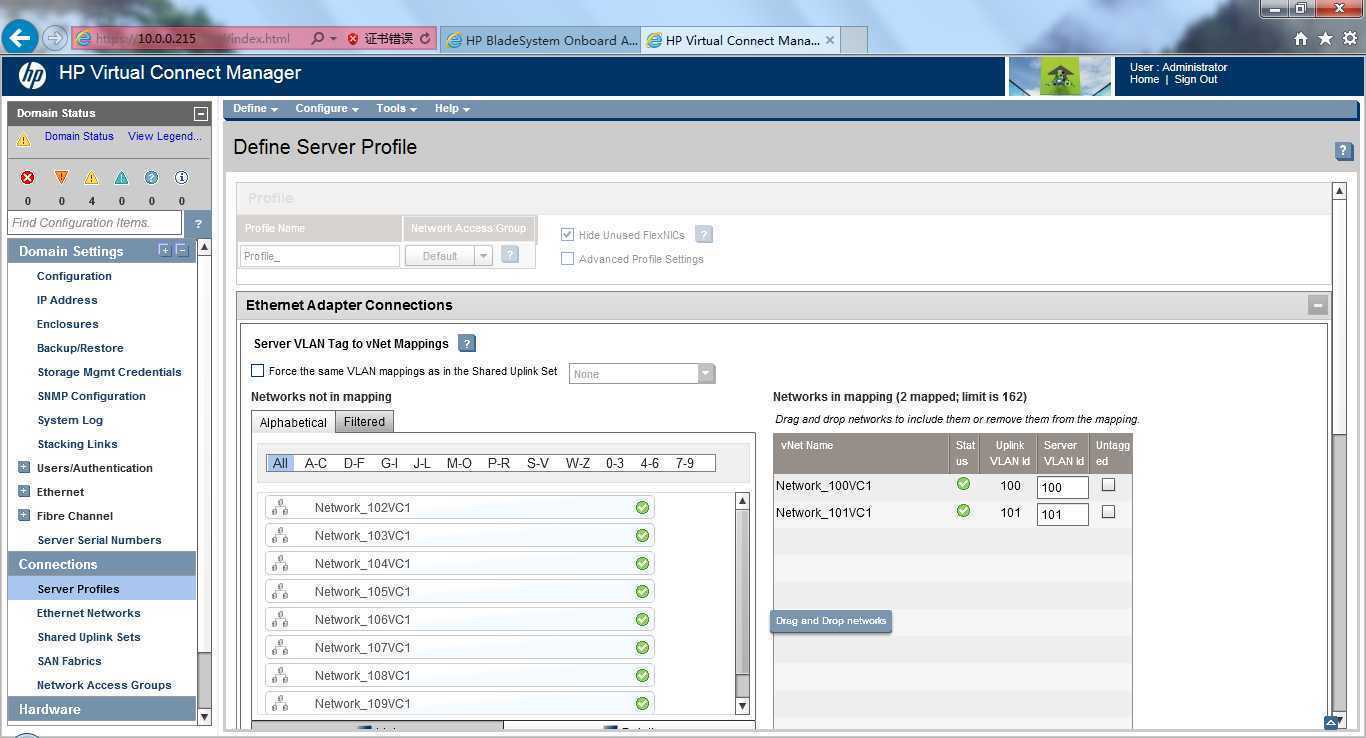Select Network_107VC1 in unmapped list
Viewport: 1366px width, 738px height.
click(459, 647)
